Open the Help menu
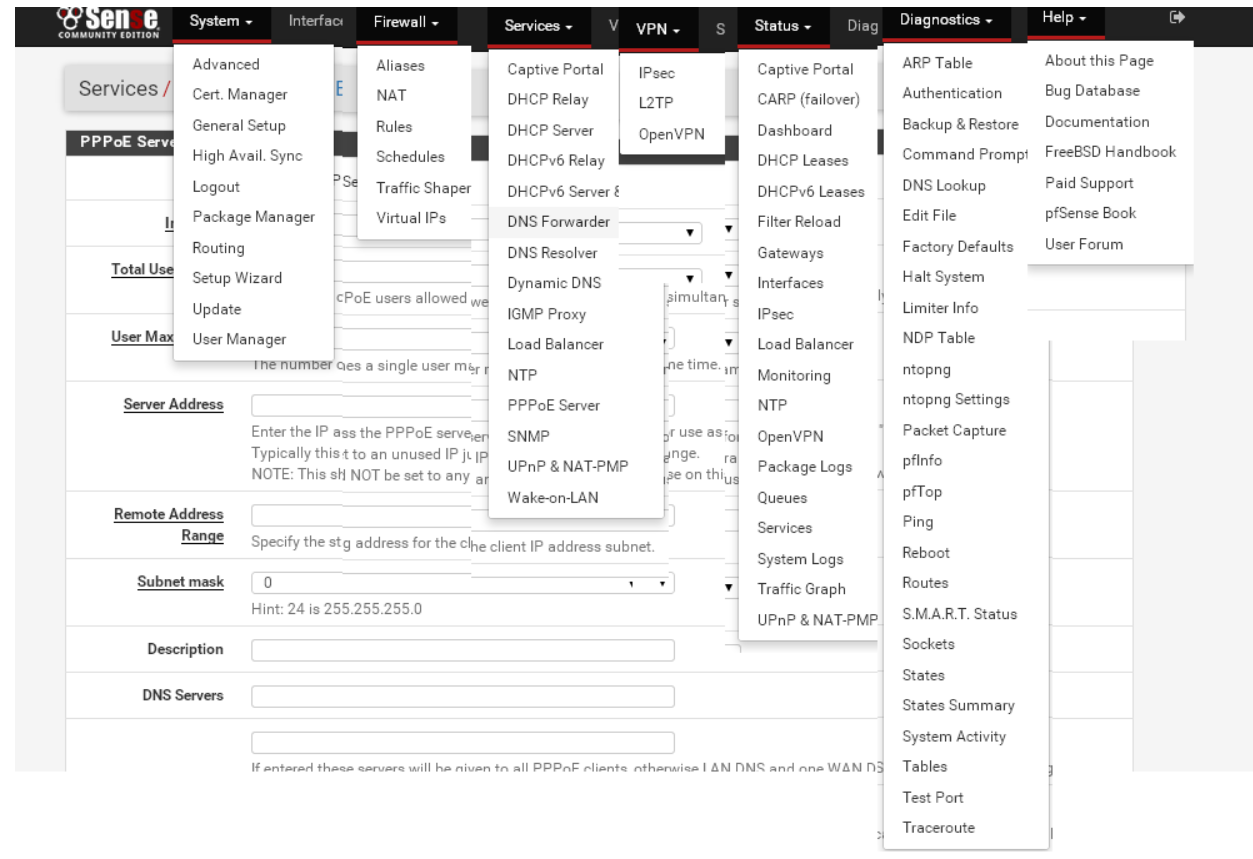Image resolution: width=1253 pixels, height=859 pixels. point(1064,18)
